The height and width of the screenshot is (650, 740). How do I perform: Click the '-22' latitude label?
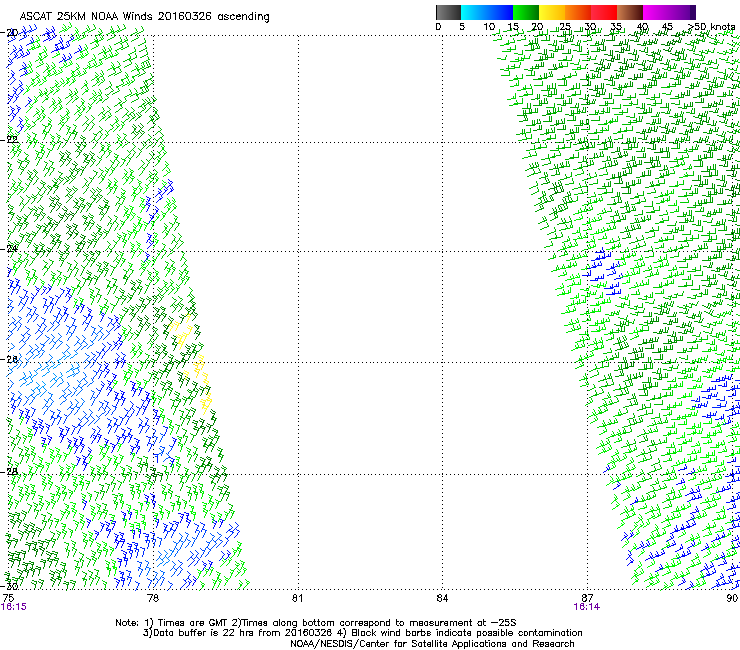pos(10,140)
